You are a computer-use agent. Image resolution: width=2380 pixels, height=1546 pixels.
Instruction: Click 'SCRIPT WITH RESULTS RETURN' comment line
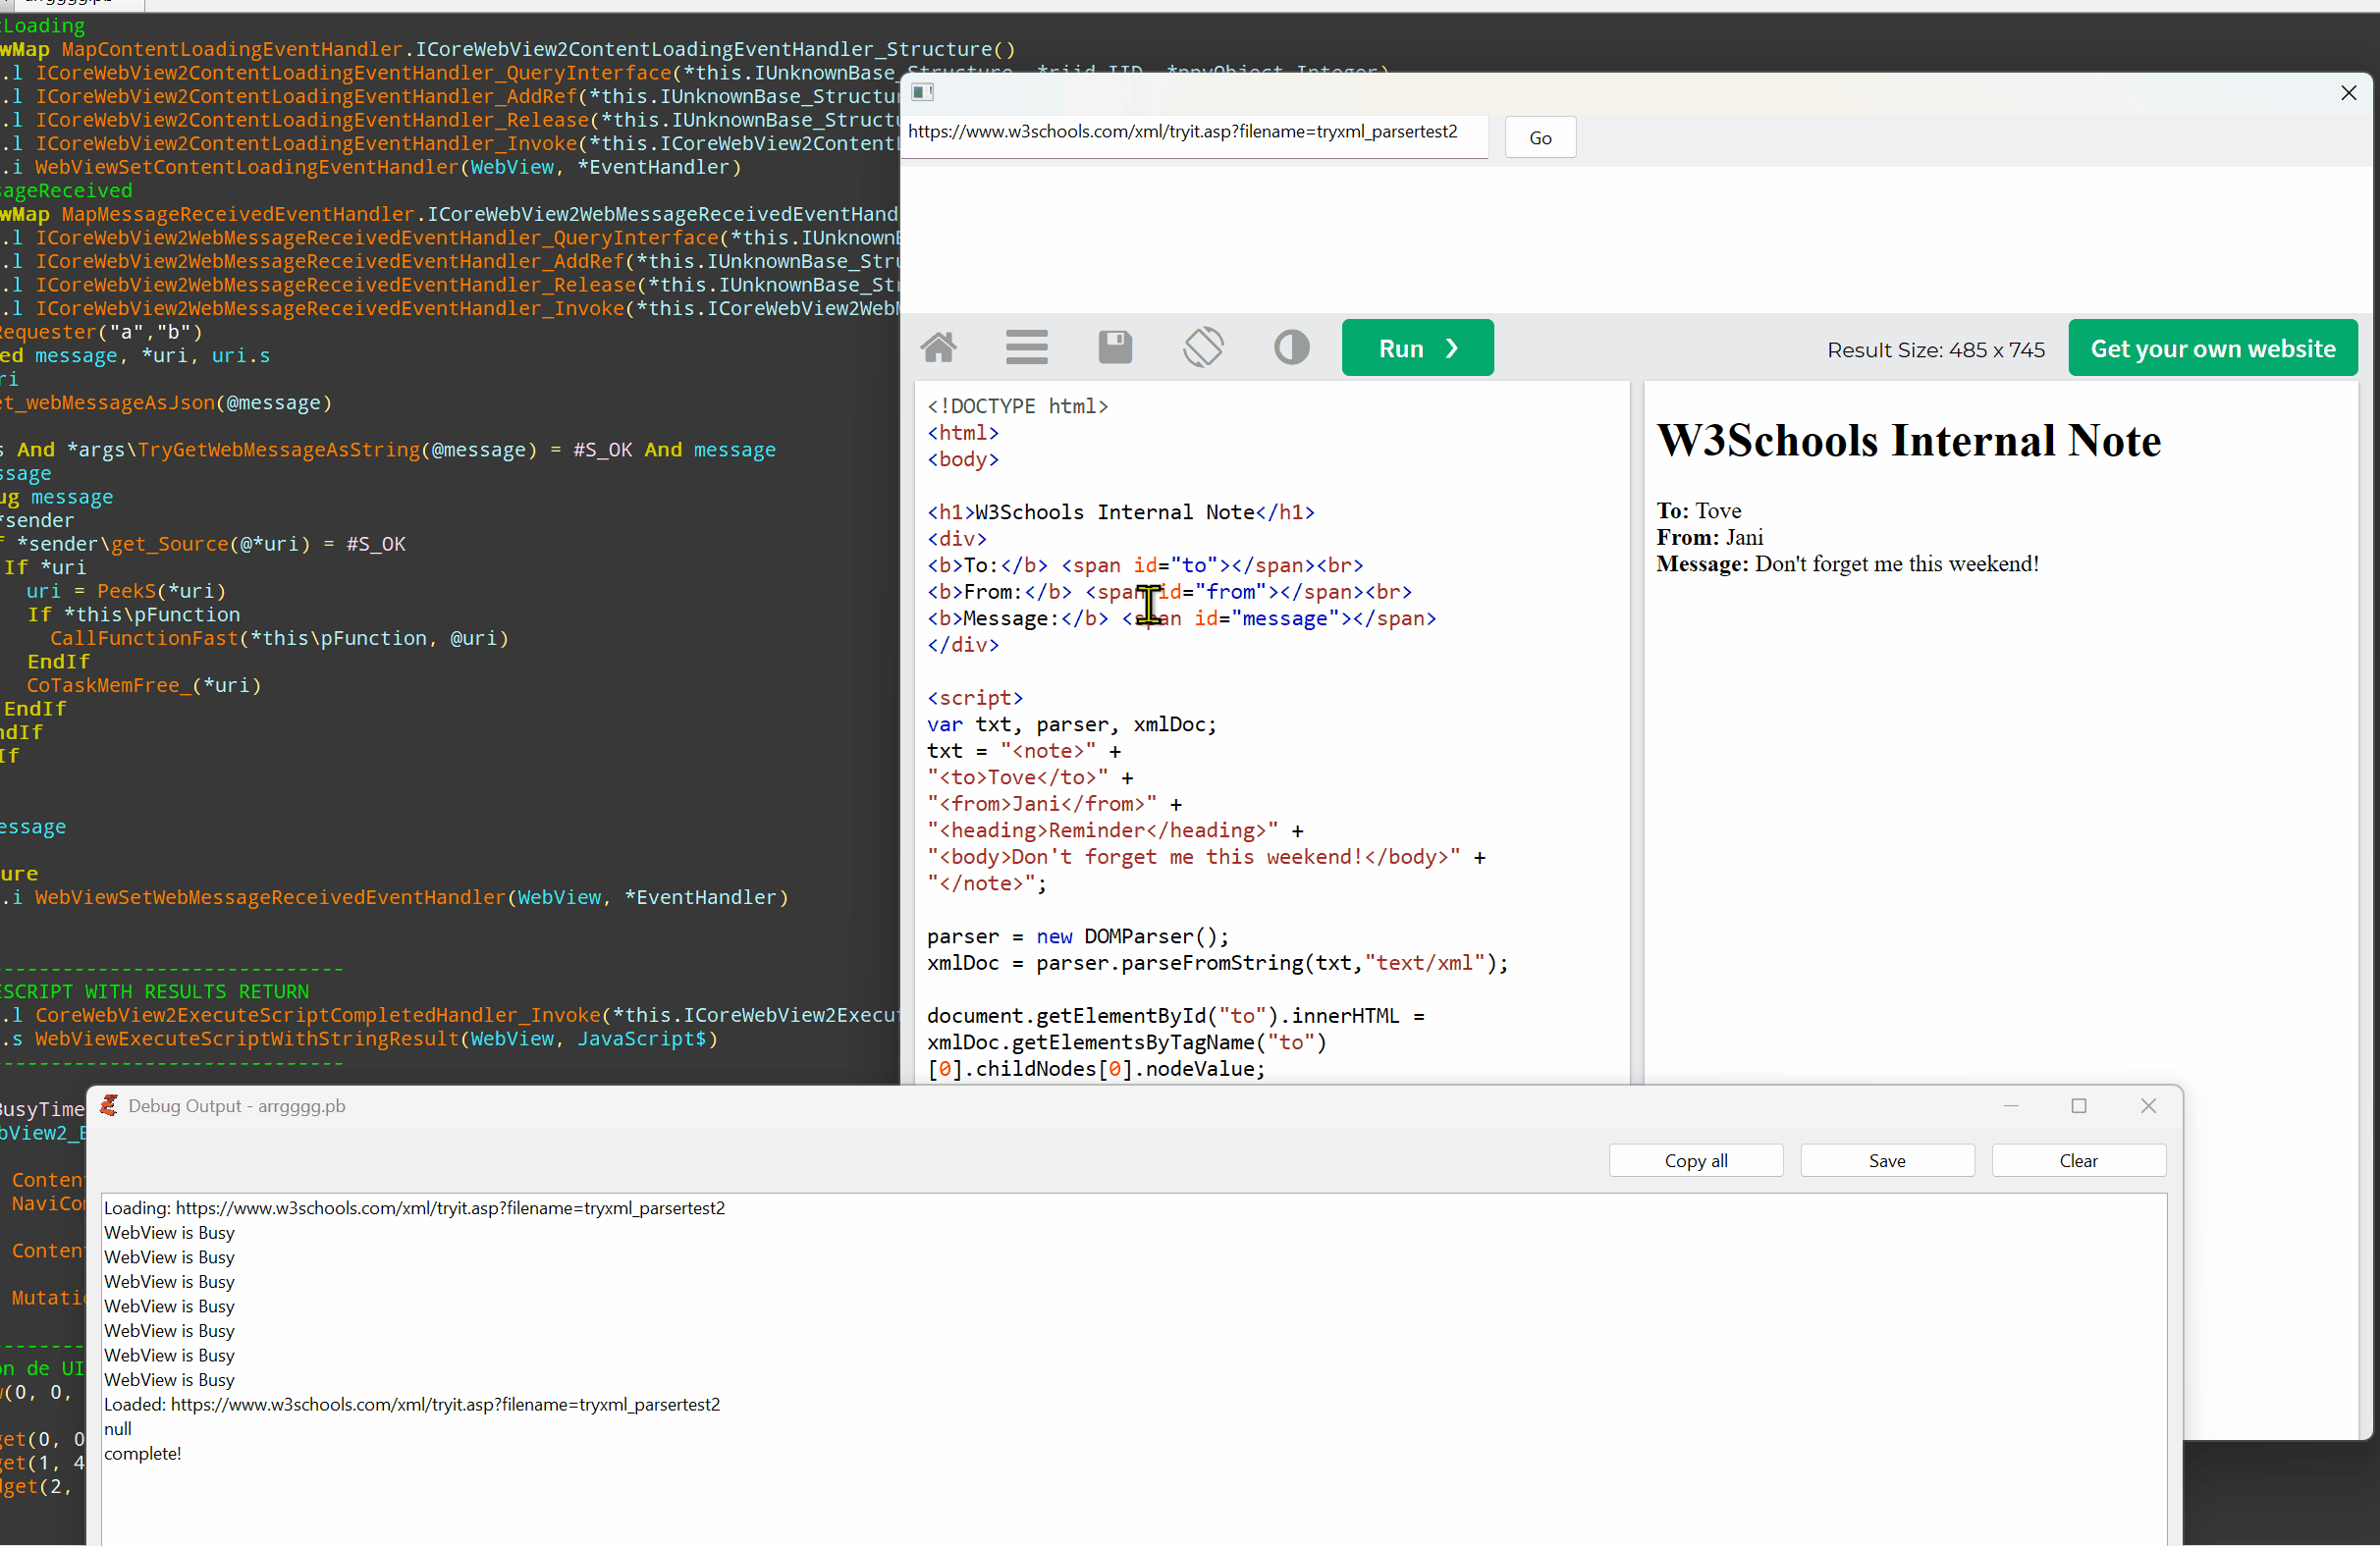pos(155,992)
